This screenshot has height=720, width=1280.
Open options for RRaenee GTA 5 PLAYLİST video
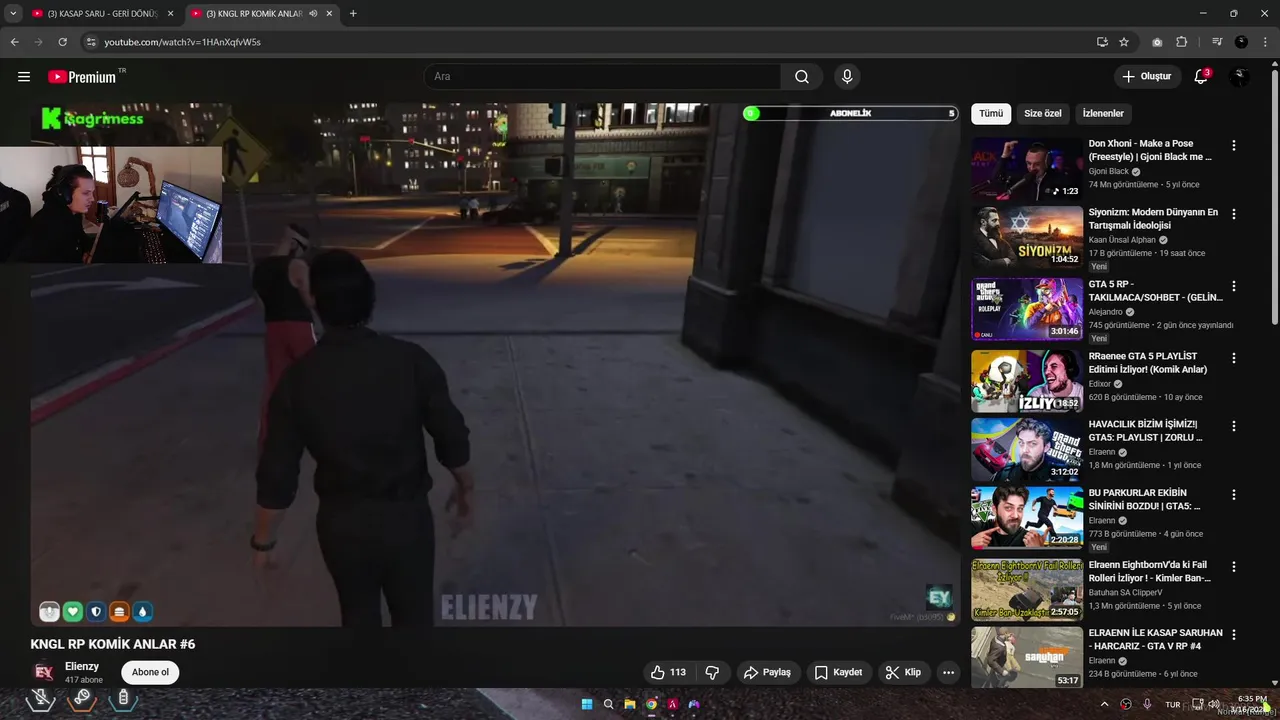pyautogui.click(x=1233, y=358)
